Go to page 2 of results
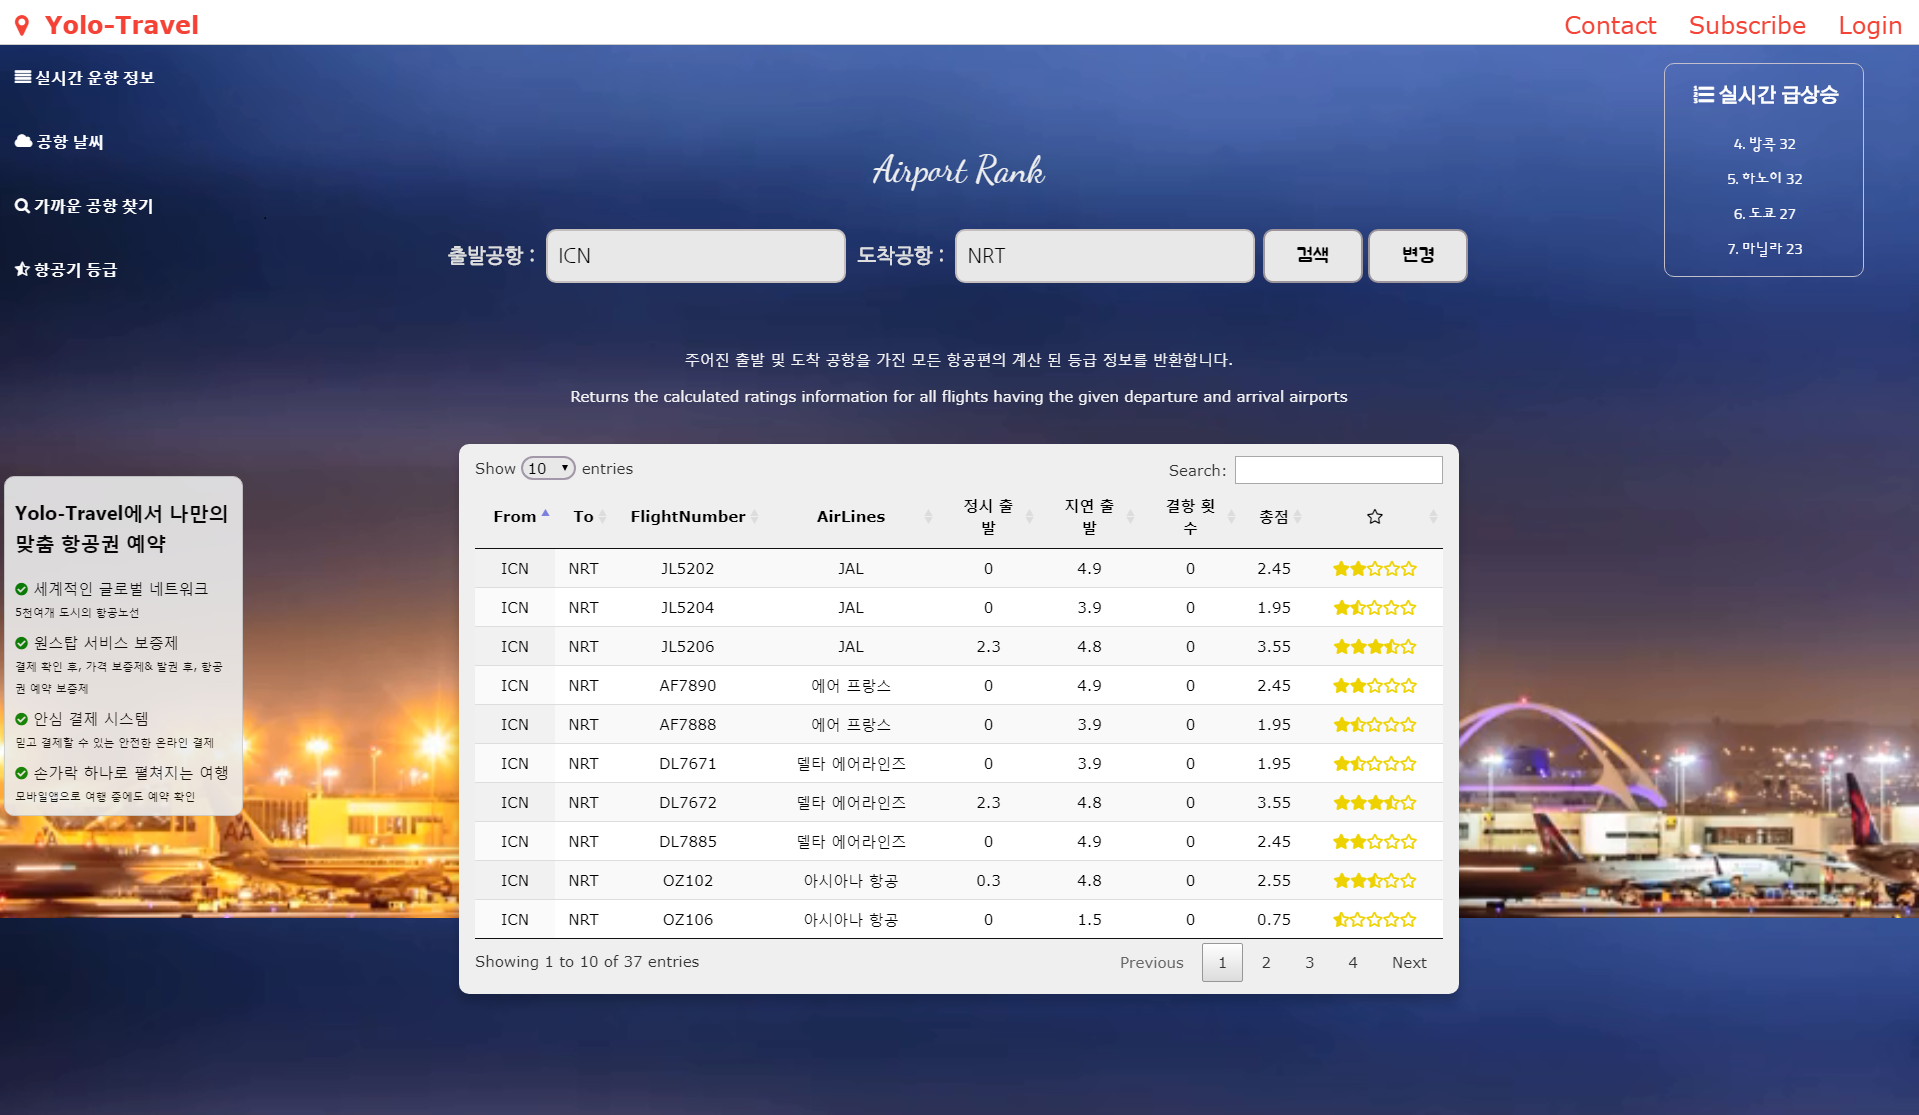This screenshot has width=1919, height=1115. click(1266, 963)
